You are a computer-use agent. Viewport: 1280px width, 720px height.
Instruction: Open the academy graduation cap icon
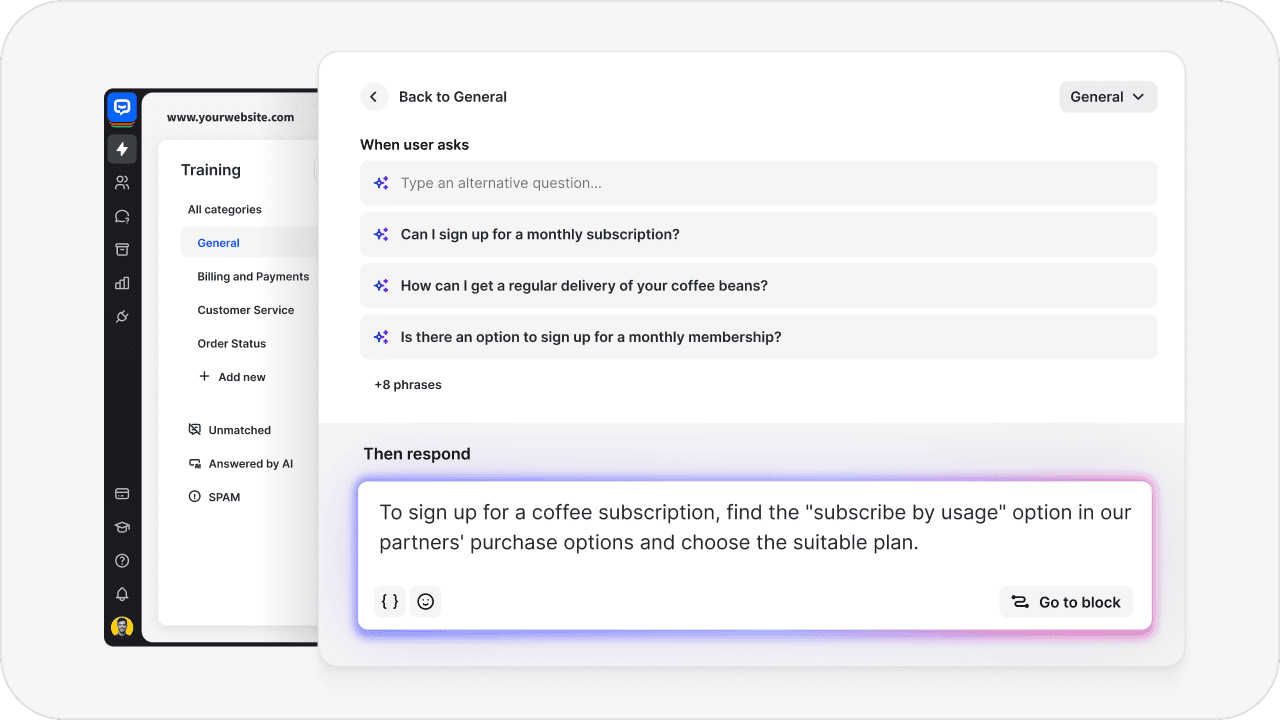[x=121, y=527]
